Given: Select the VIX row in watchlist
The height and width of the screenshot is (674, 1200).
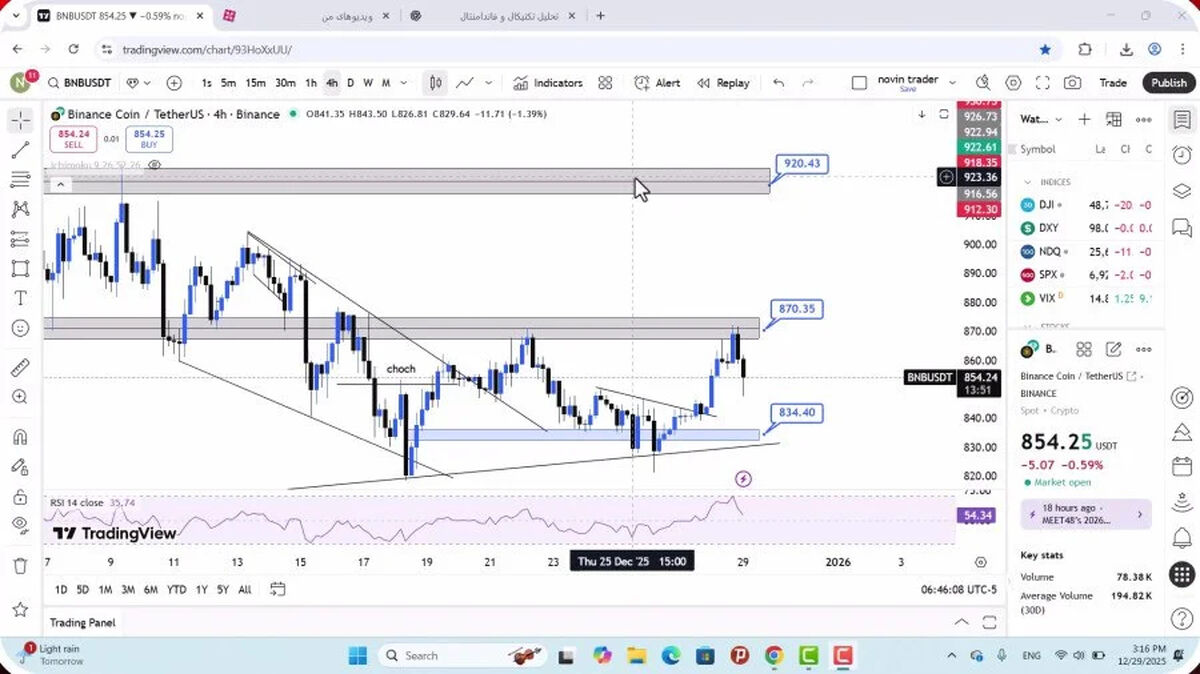Looking at the screenshot, I should pyautogui.click(x=1086, y=298).
